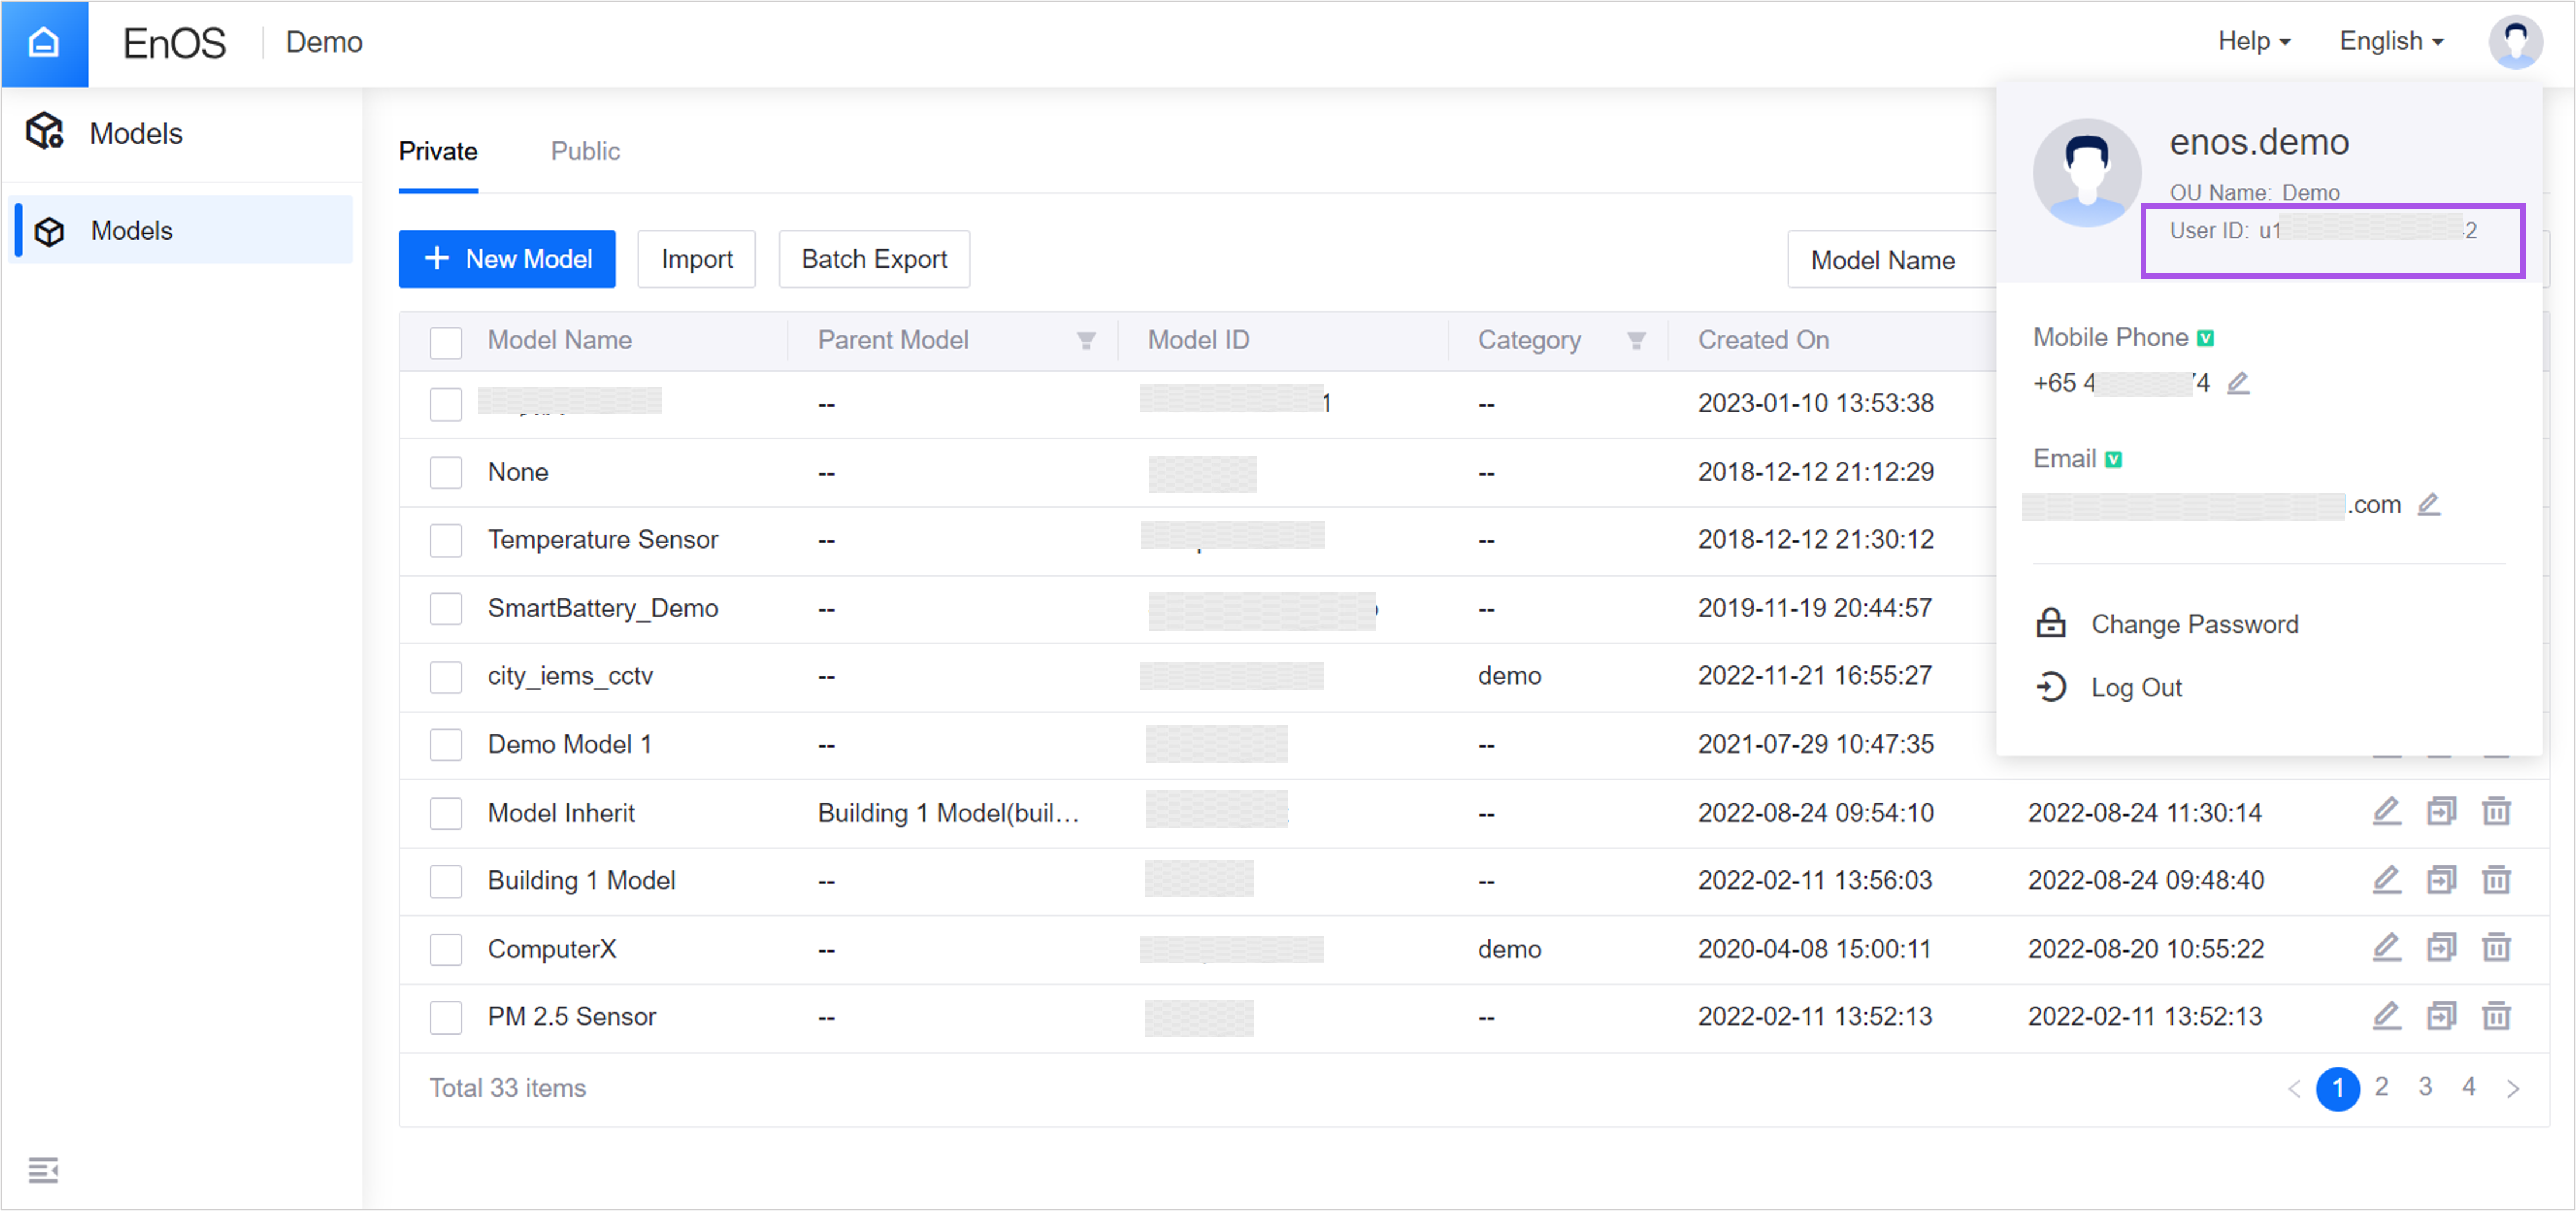
Task: Delete PM 2.5 Sensor with trash icon
Action: tap(2496, 1016)
